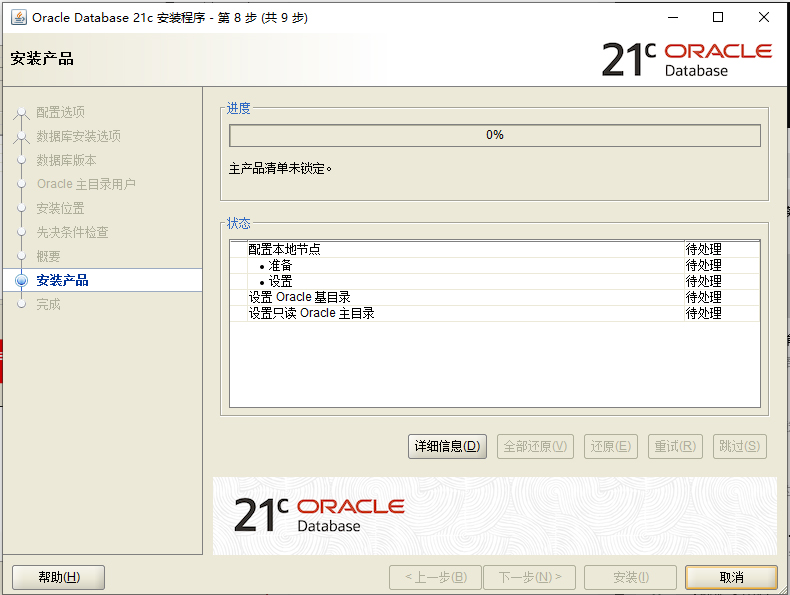The width and height of the screenshot is (790, 595).
Task: Select the 数据库安装选项 step
Action: (79, 136)
